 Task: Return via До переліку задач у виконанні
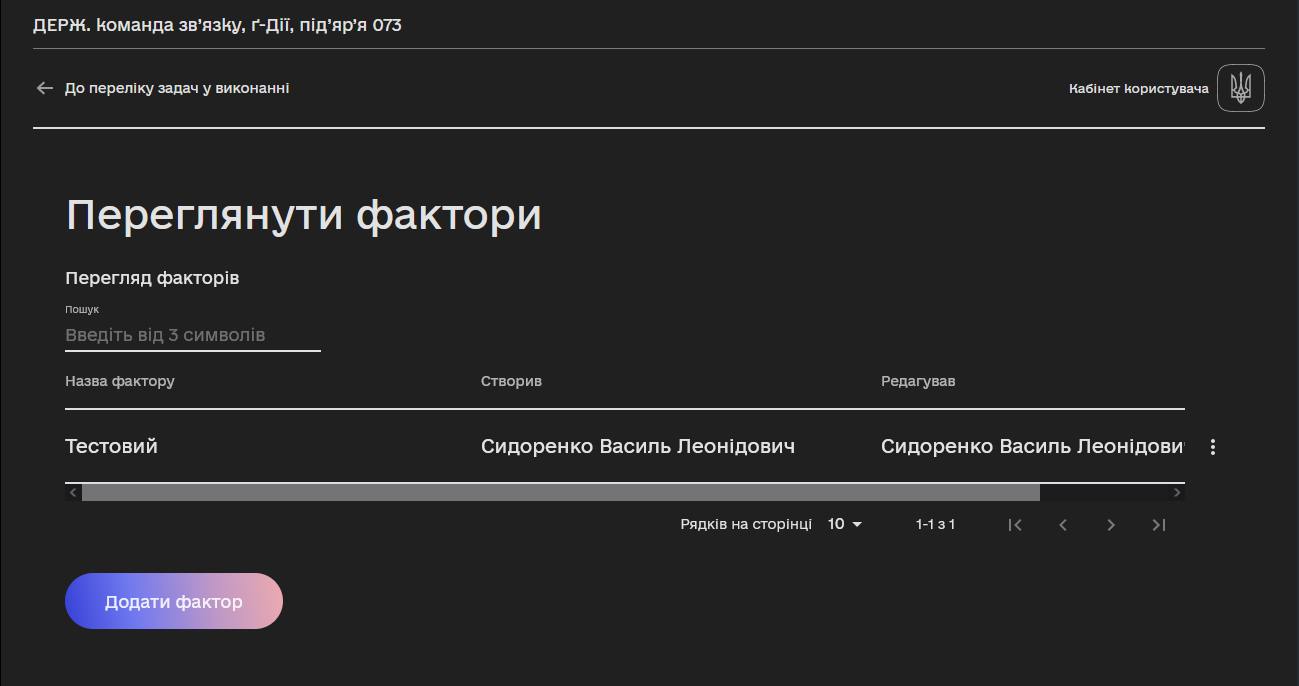177,88
